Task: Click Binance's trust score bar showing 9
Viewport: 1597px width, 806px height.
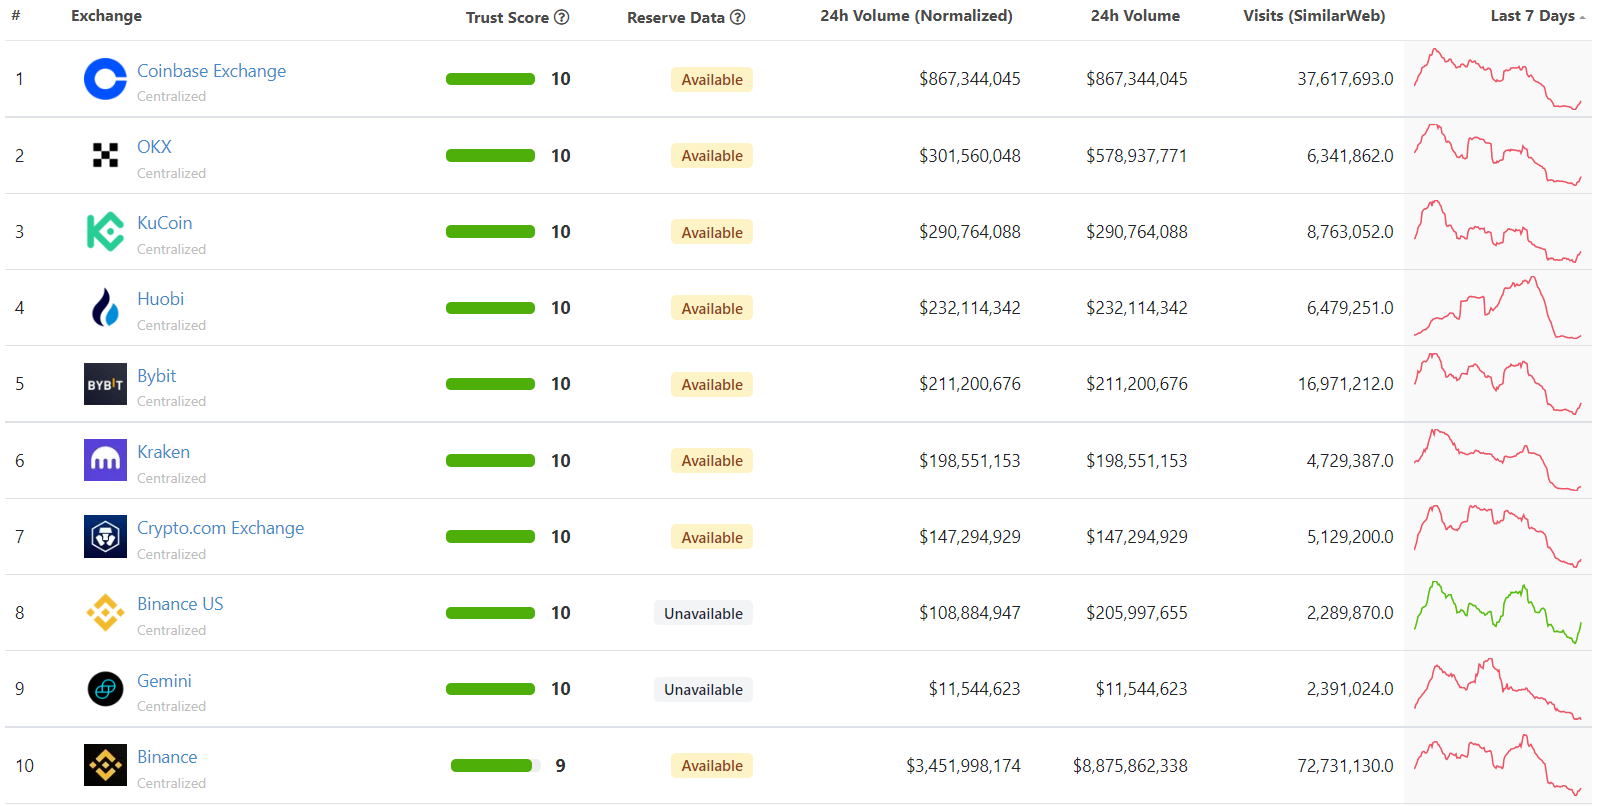Action: (x=495, y=766)
